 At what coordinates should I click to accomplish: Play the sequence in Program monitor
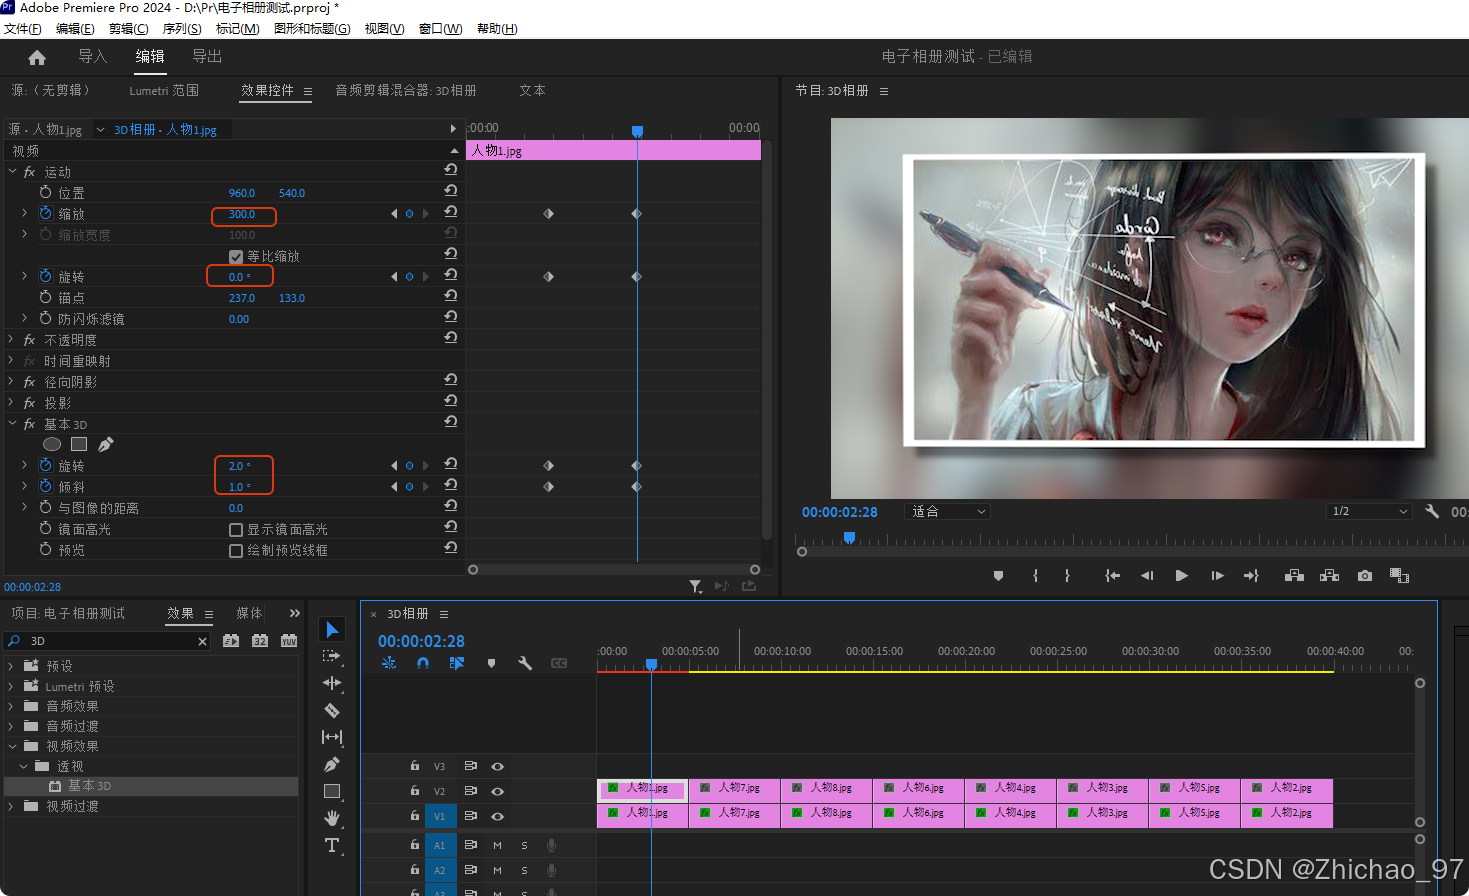[1182, 576]
